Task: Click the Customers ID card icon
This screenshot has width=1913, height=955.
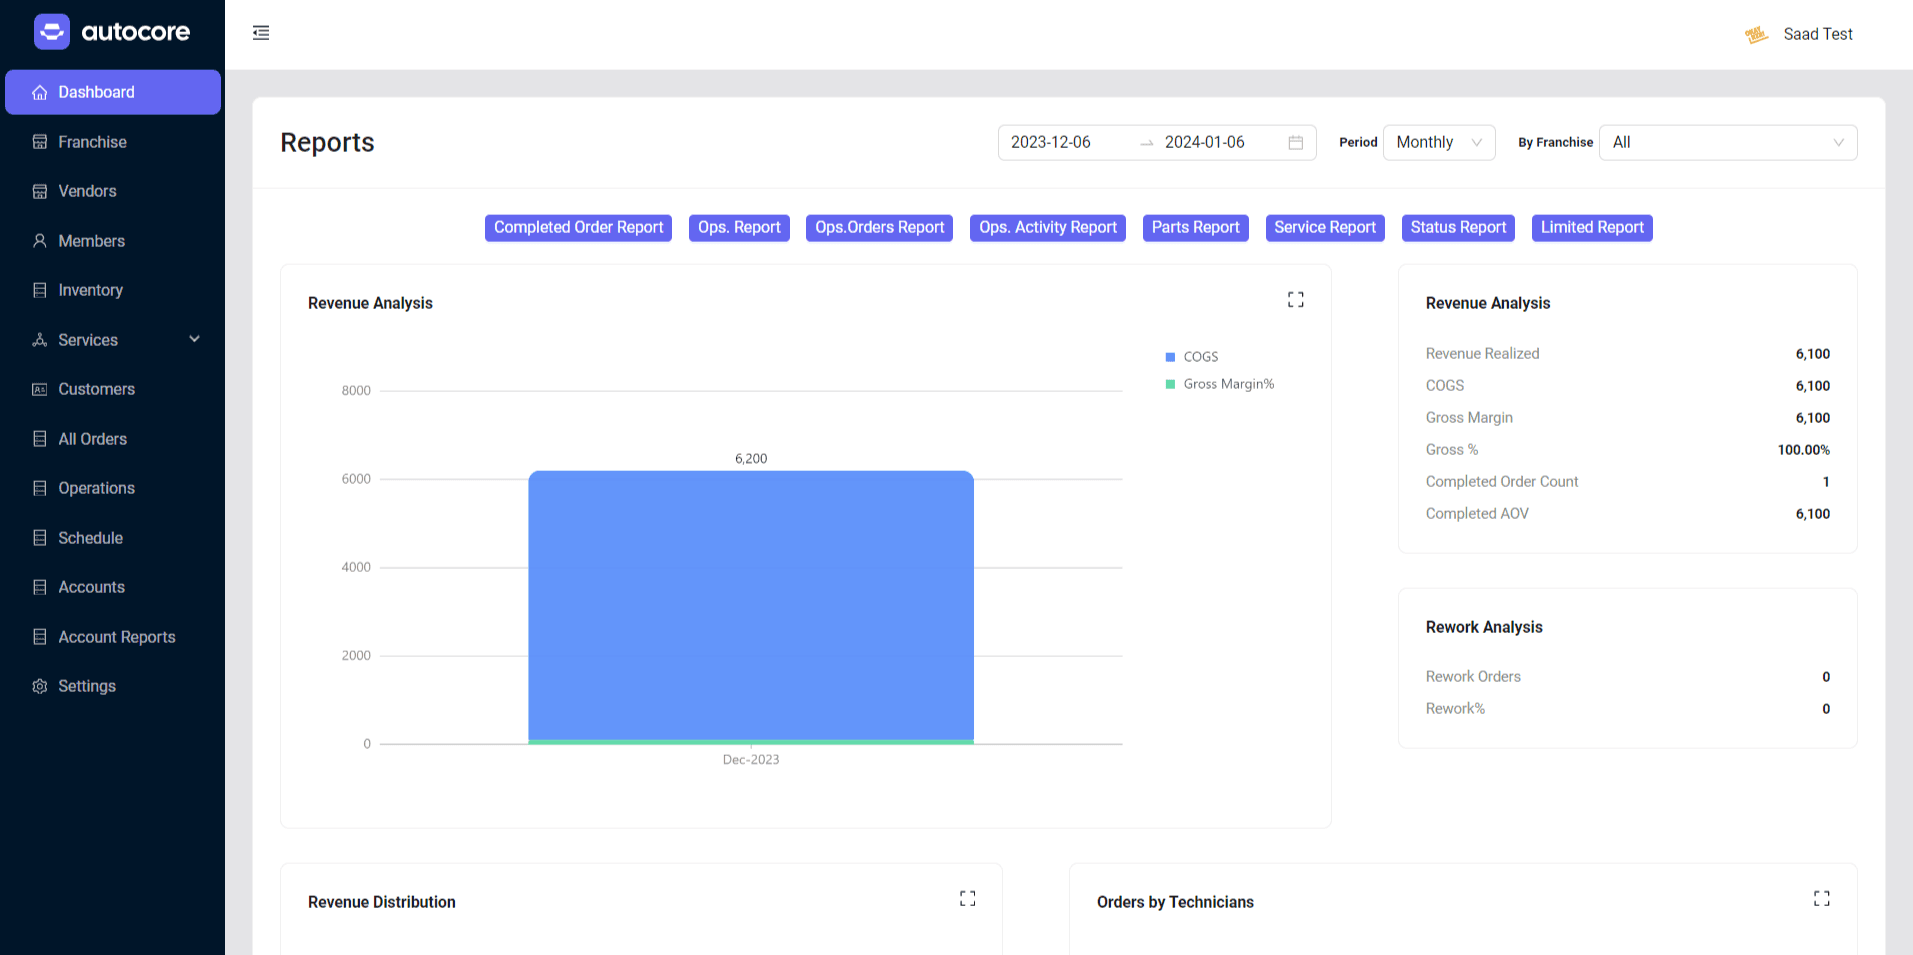Action: click(40, 389)
